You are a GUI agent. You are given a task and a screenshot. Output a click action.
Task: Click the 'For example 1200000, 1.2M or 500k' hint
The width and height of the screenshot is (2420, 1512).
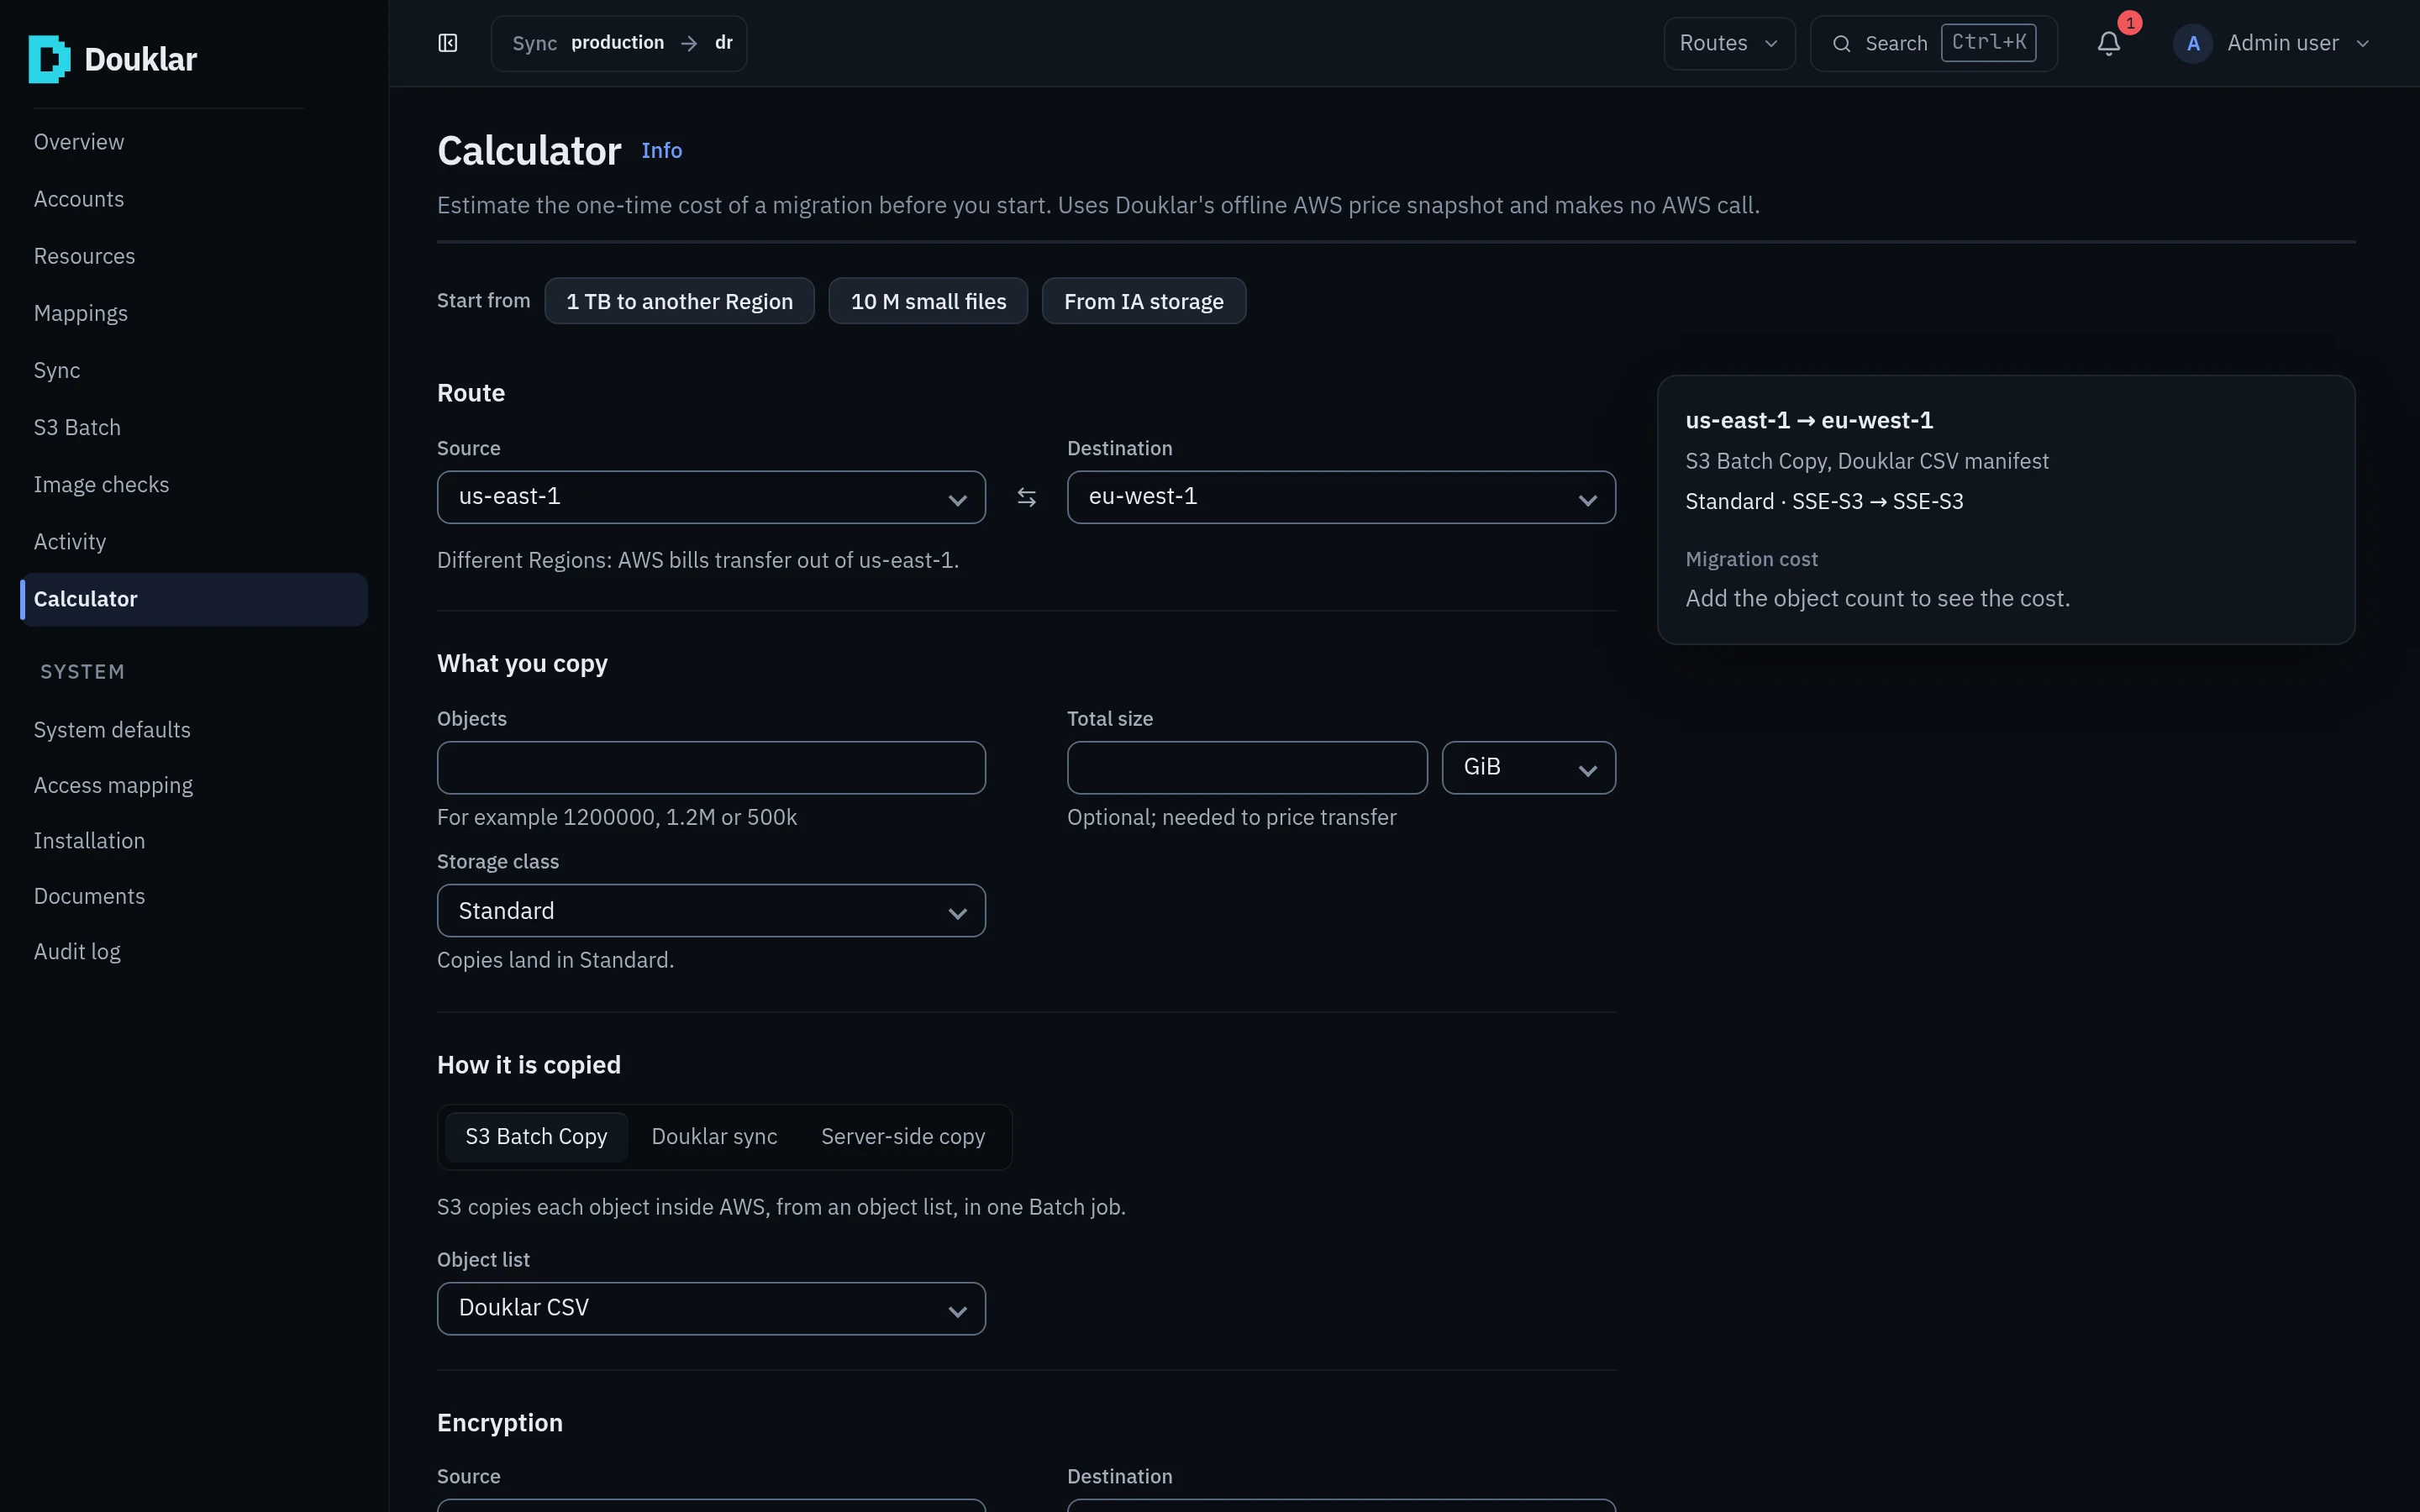pos(617,817)
